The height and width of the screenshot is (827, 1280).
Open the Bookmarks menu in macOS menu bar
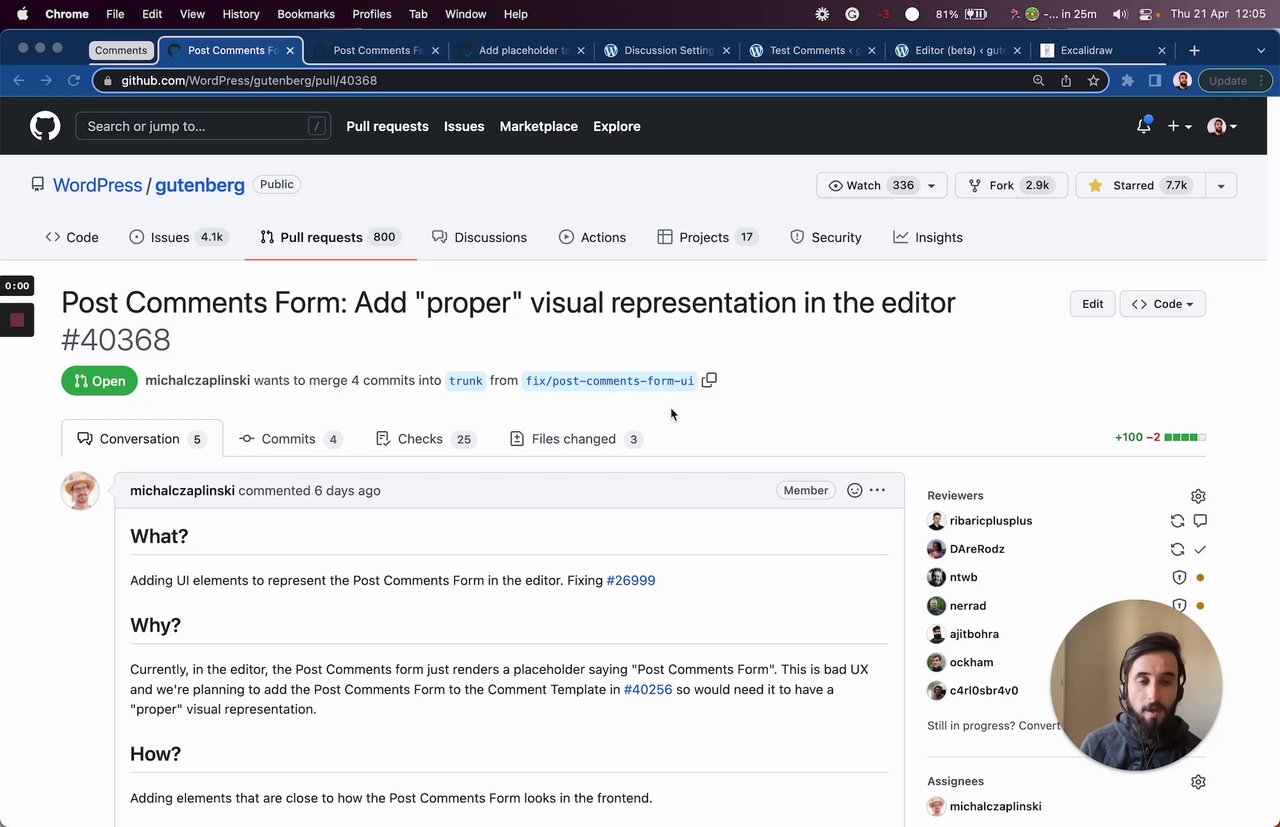306,14
